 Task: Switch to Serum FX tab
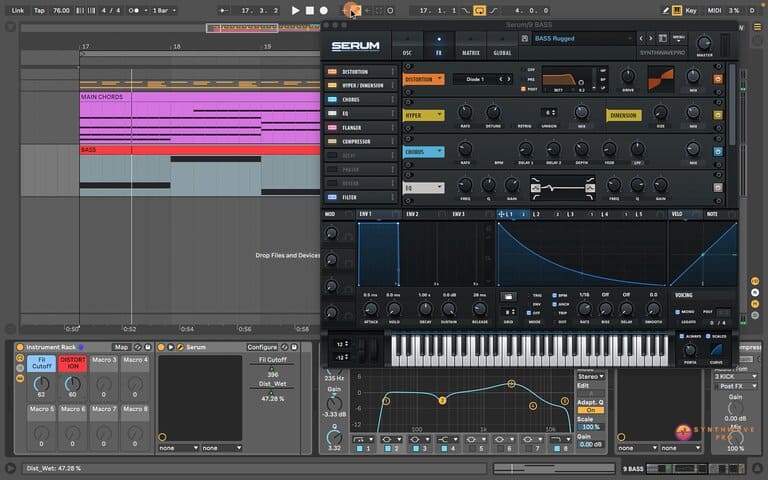coord(438,45)
